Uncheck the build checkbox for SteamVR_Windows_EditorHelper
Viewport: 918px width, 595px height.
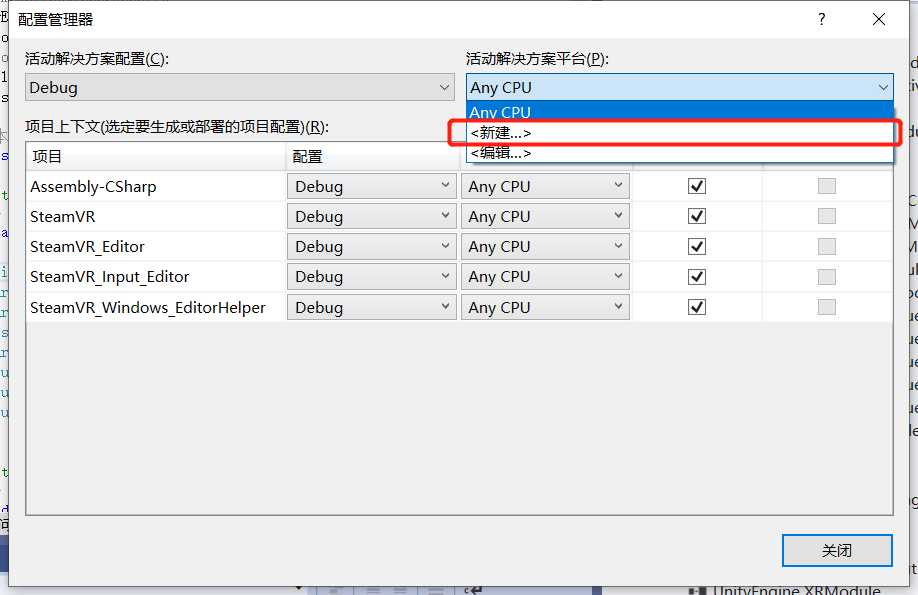point(697,307)
